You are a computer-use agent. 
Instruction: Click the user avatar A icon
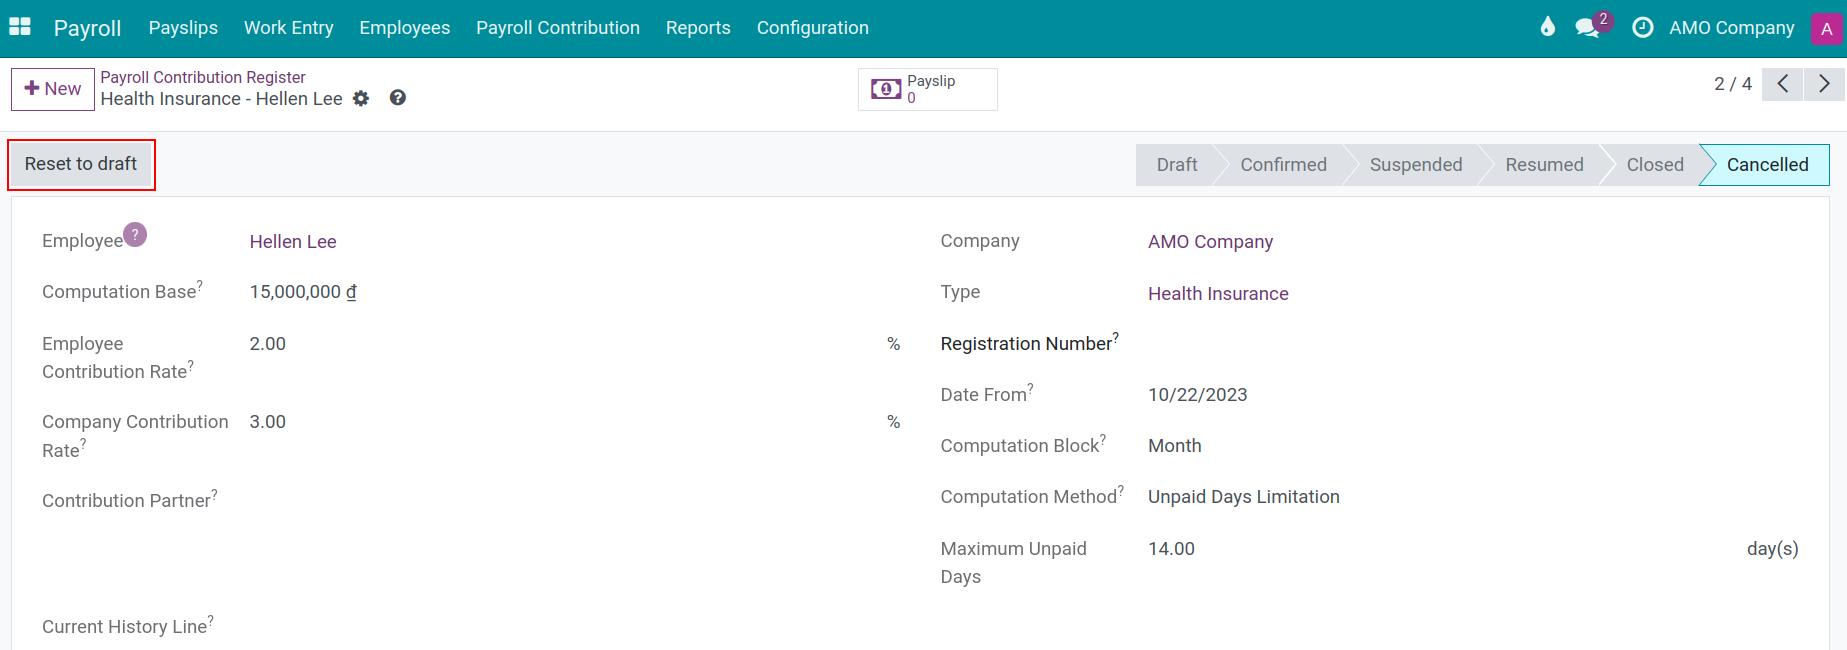[x=1825, y=28]
